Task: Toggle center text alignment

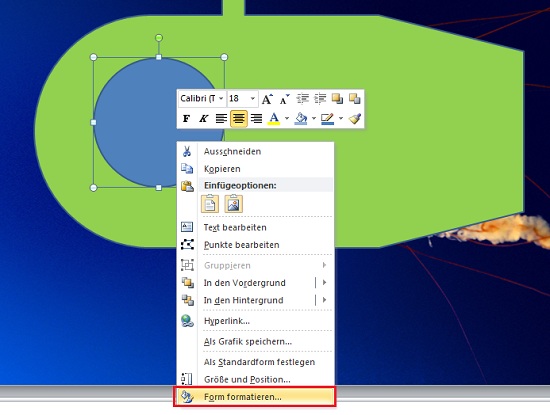Action: click(239, 119)
